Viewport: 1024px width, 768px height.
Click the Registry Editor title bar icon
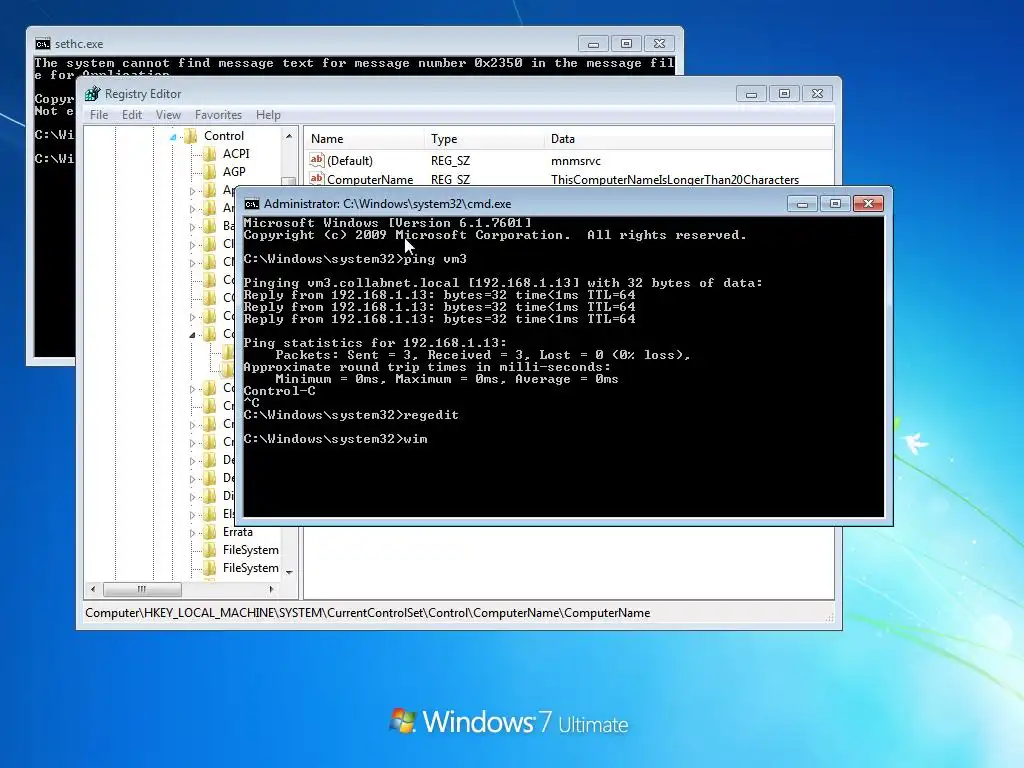92,93
